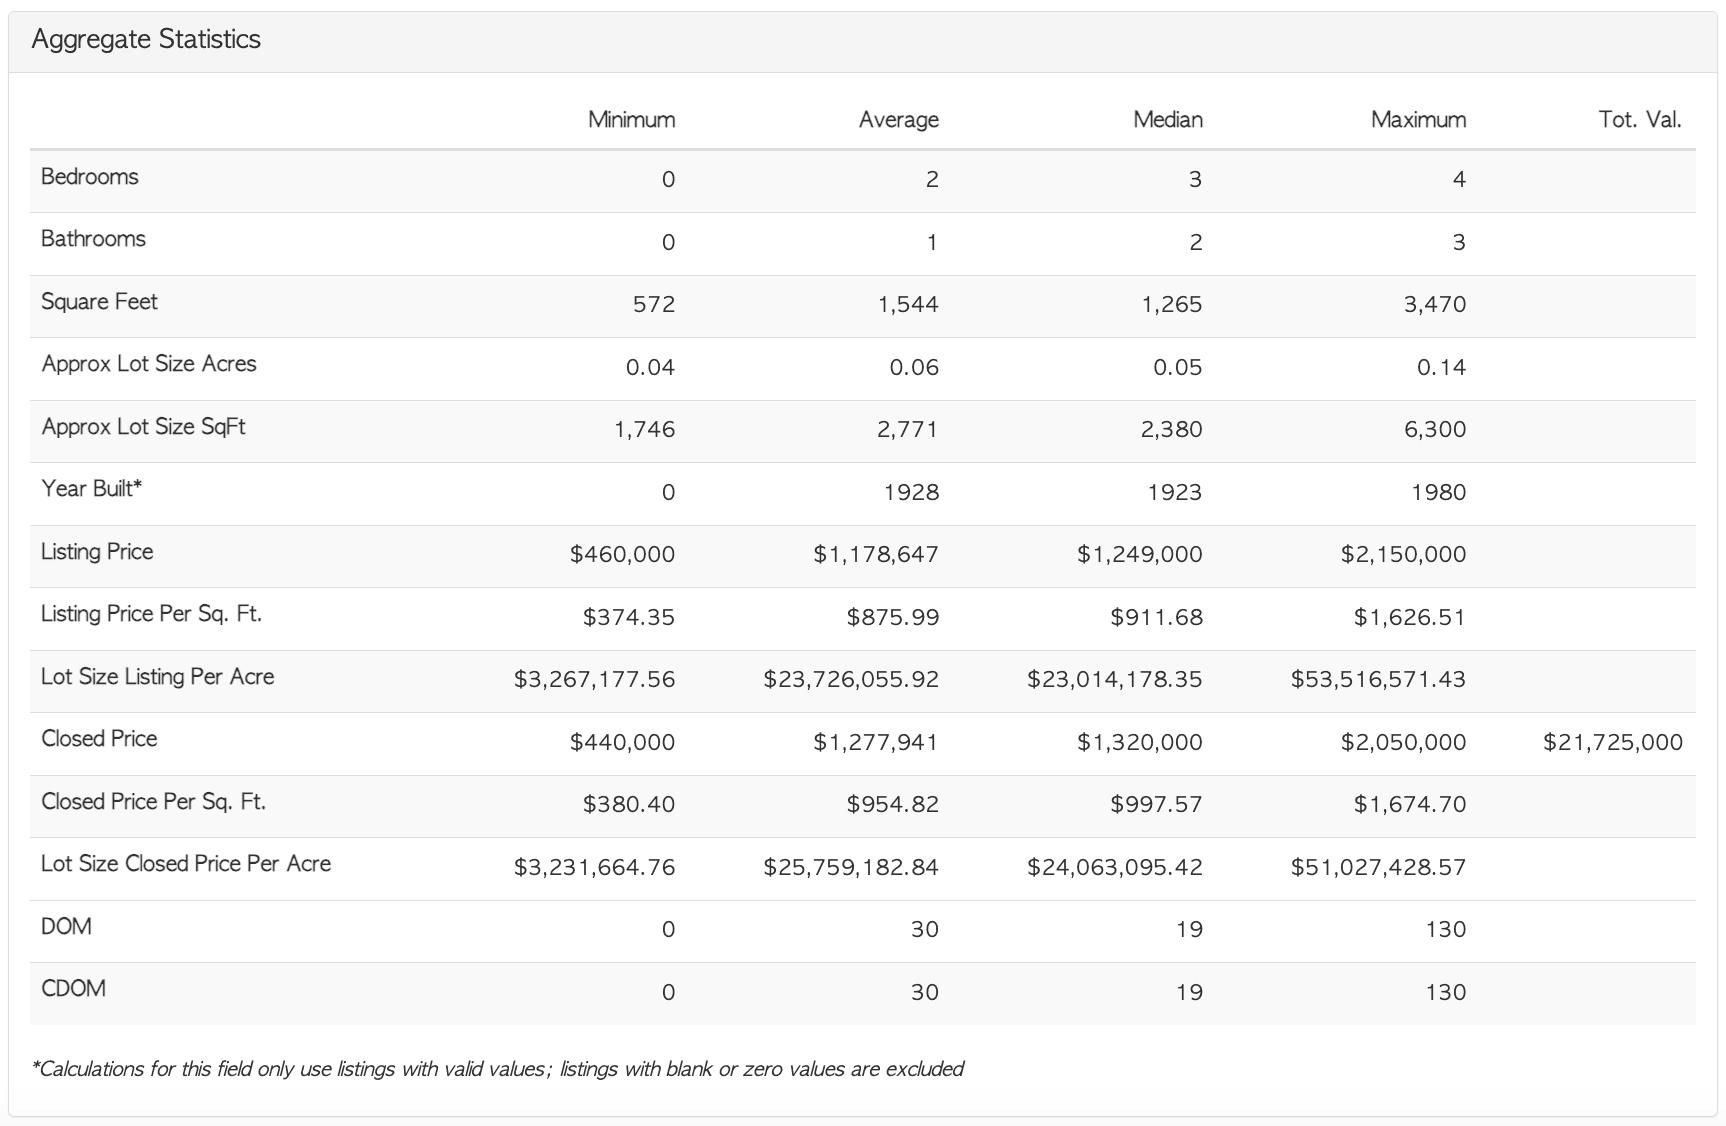Click the Bedrooms row label
1726x1126 pixels.
pyautogui.click(x=90, y=177)
